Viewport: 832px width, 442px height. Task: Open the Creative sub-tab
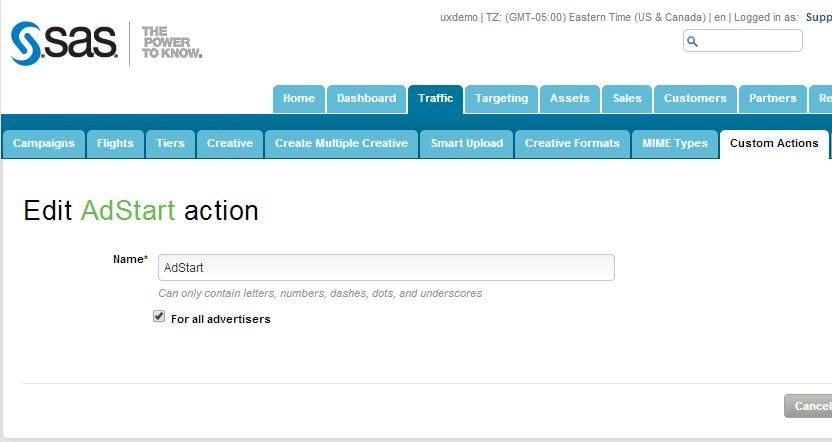tap(229, 144)
